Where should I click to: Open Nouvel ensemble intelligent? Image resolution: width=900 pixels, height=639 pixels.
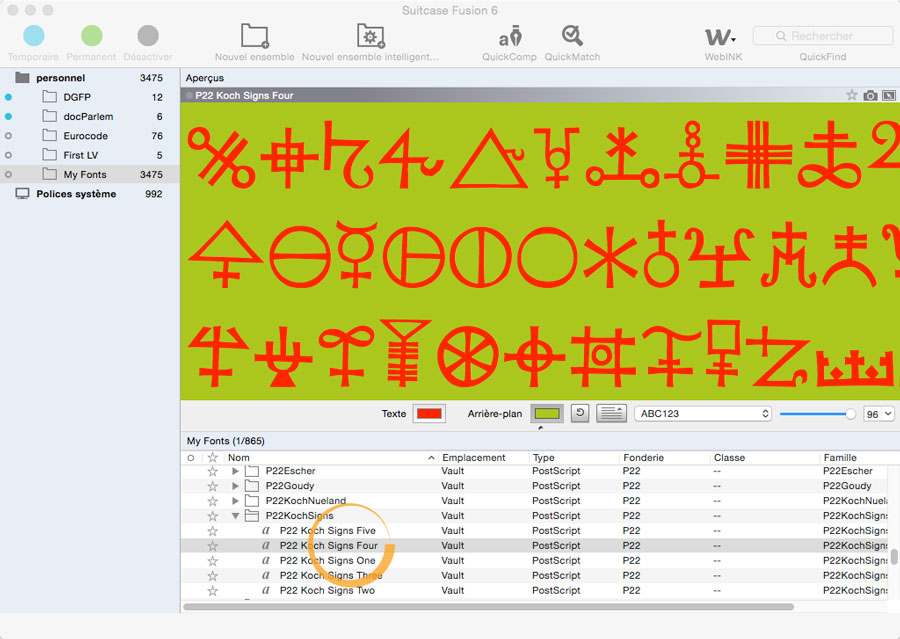[370, 42]
